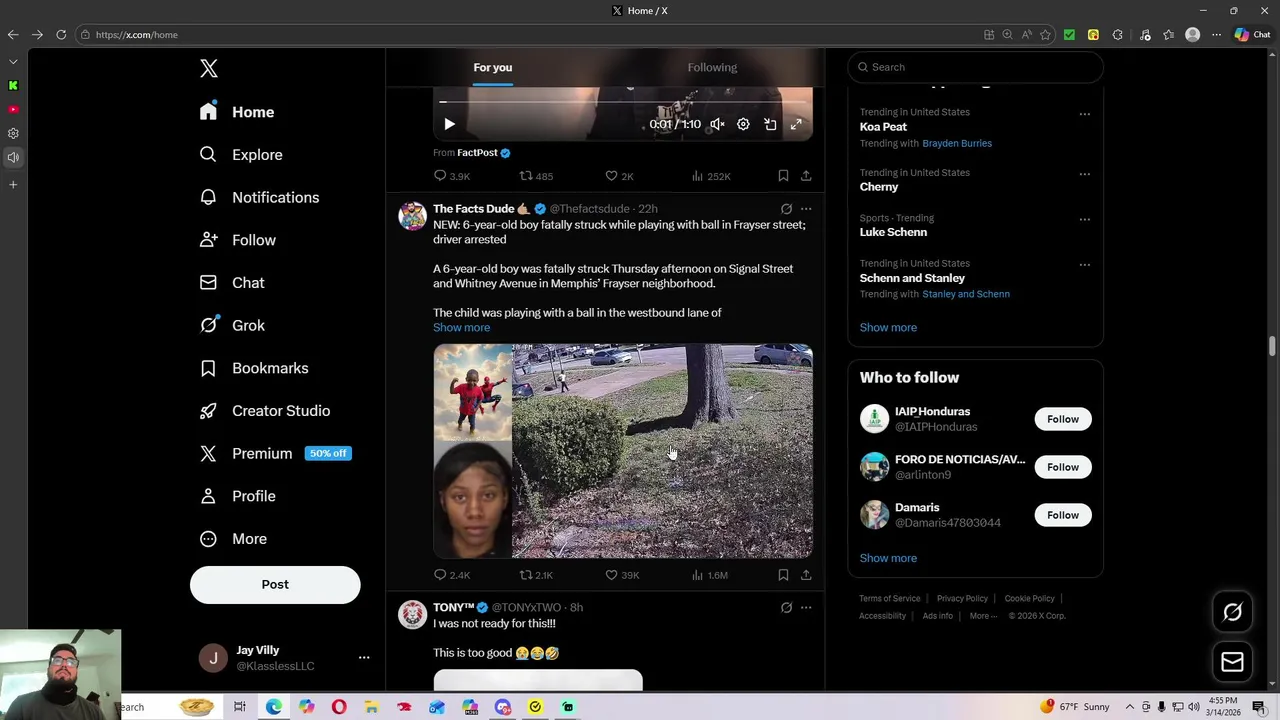Screen dimensions: 1280x720
Task: Unmute the video volume
Action: (x=717, y=125)
